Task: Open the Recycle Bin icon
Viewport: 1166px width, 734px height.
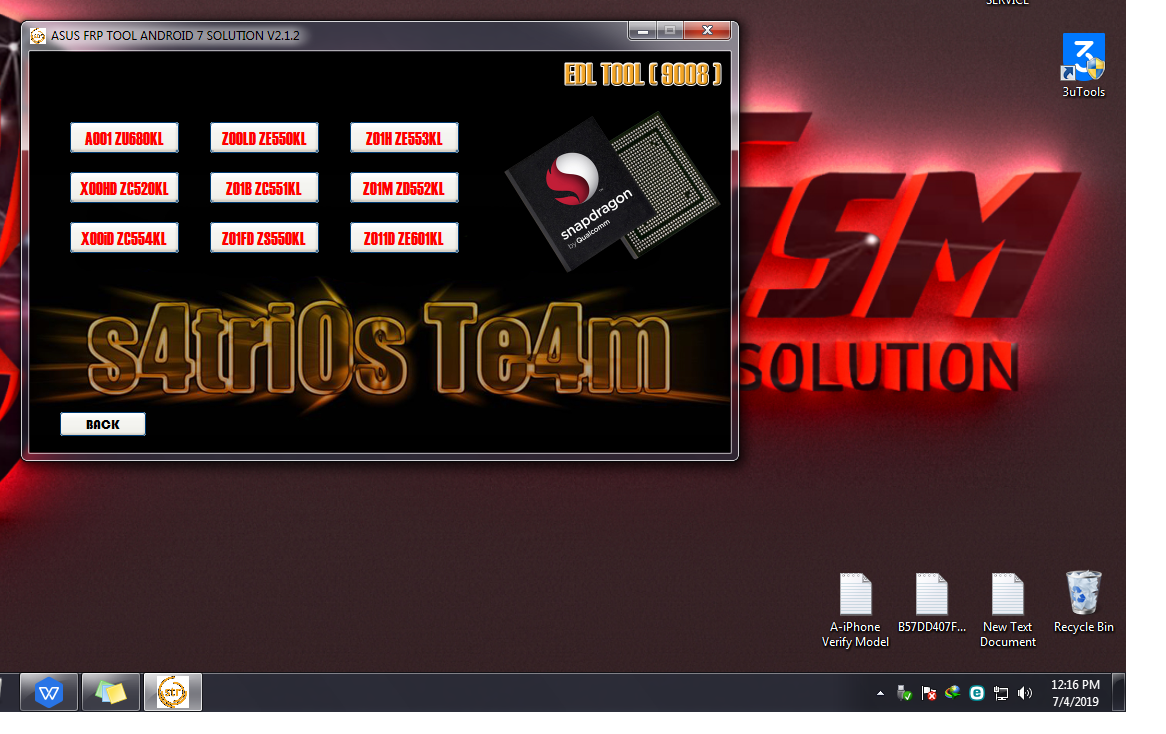Action: click(1083, 602)
